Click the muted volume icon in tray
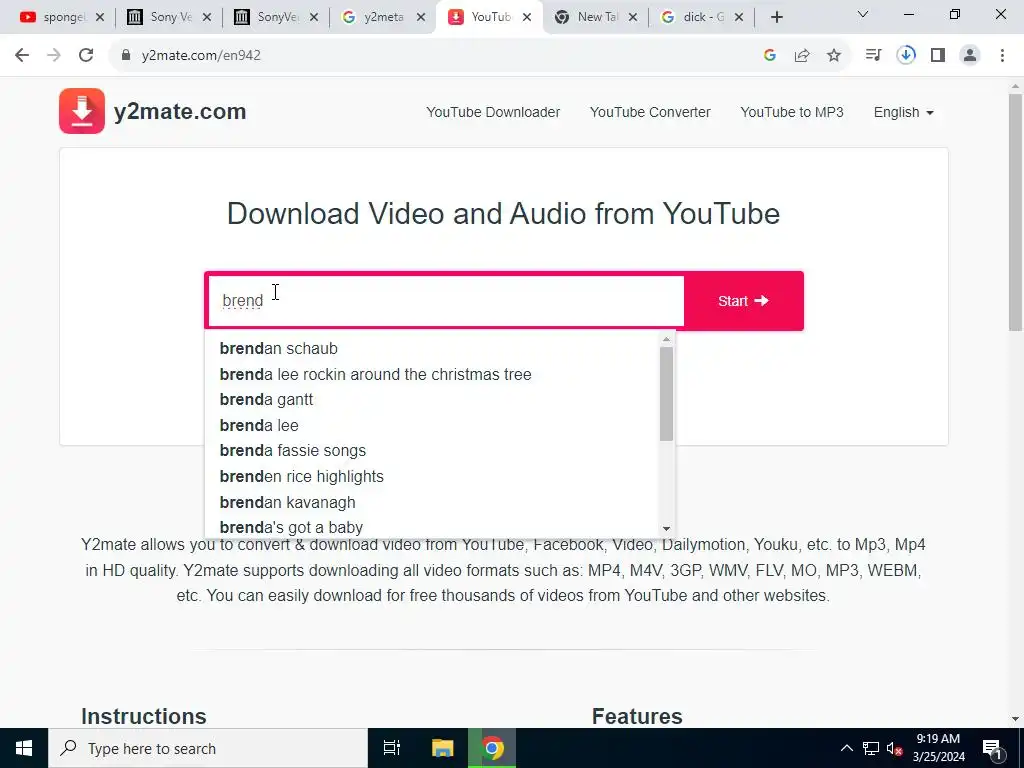 pyautogui.click(x=895, y=748)
